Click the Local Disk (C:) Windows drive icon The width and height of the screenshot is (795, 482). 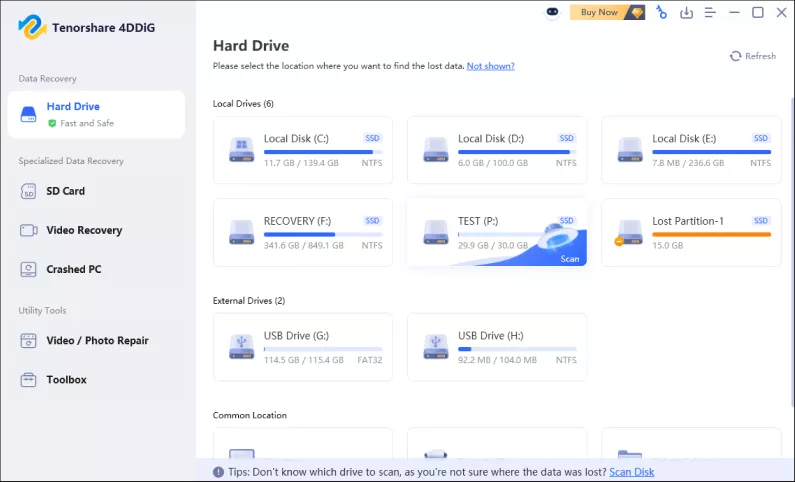[241, 150]
